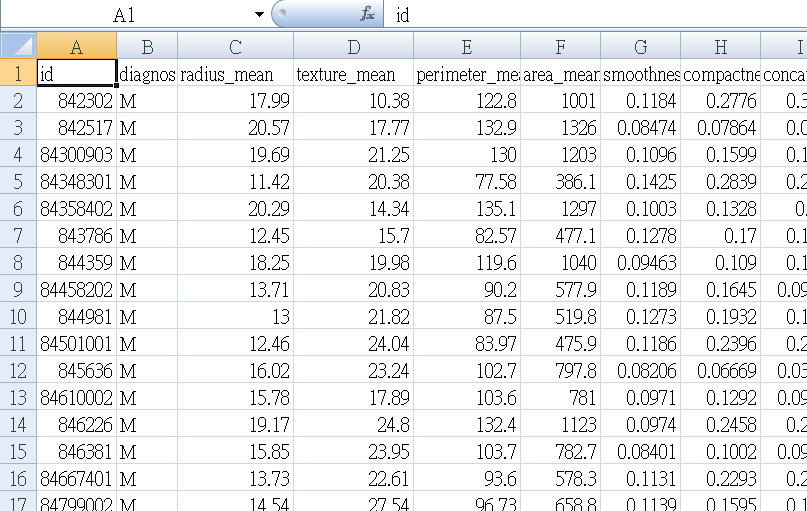Click the texture_mean header cell
Viewport: 807px width, 511px height.
(354, 74)
